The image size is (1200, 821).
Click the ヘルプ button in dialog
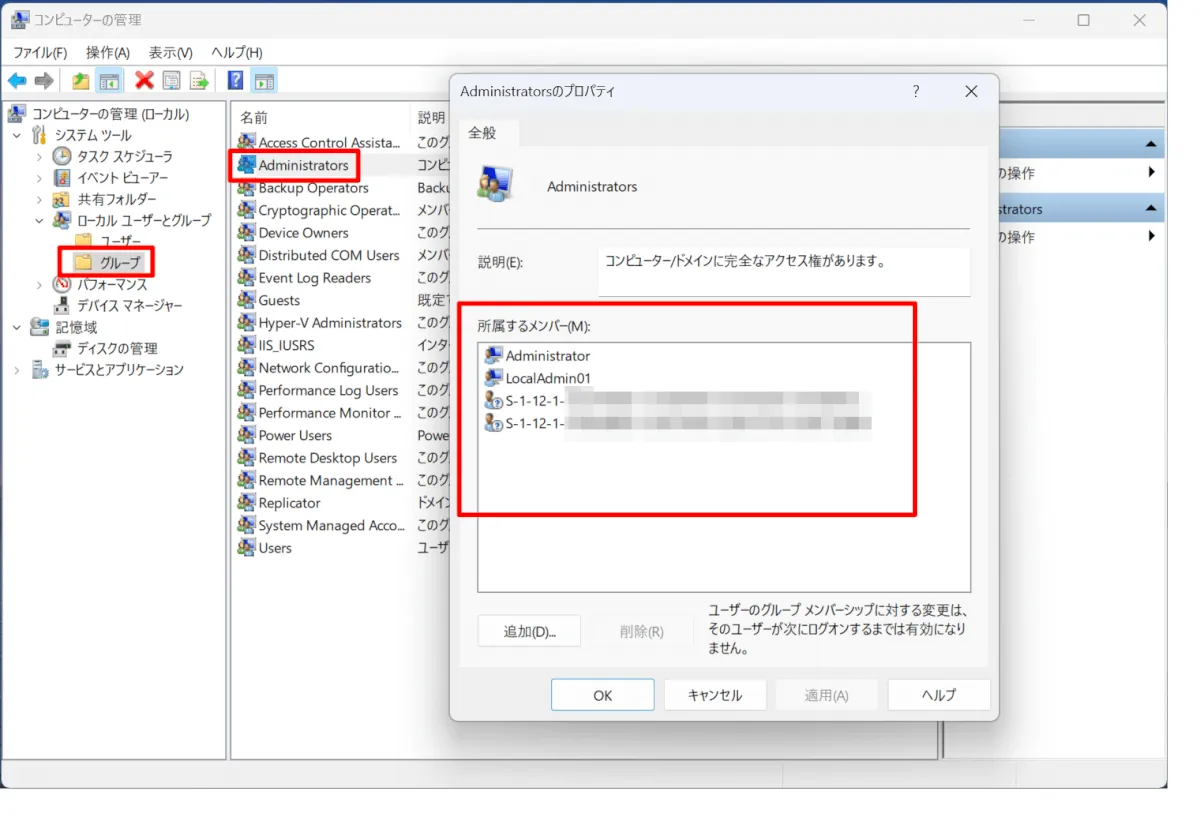(x=939, y=695)
